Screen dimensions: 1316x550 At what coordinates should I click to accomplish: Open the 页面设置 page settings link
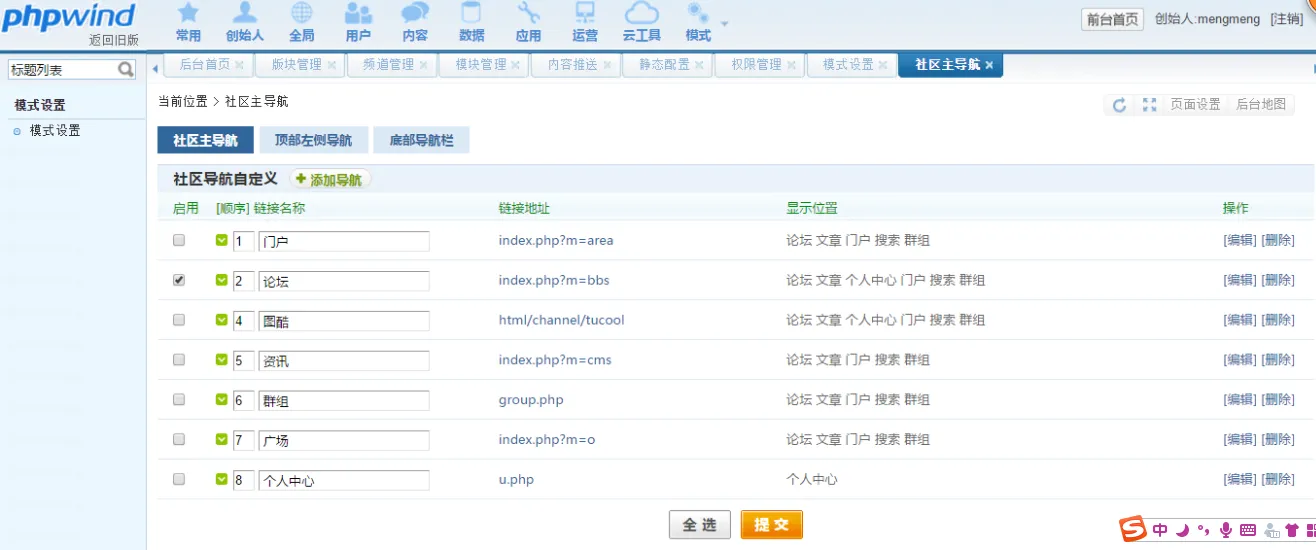pos(1196,104)
